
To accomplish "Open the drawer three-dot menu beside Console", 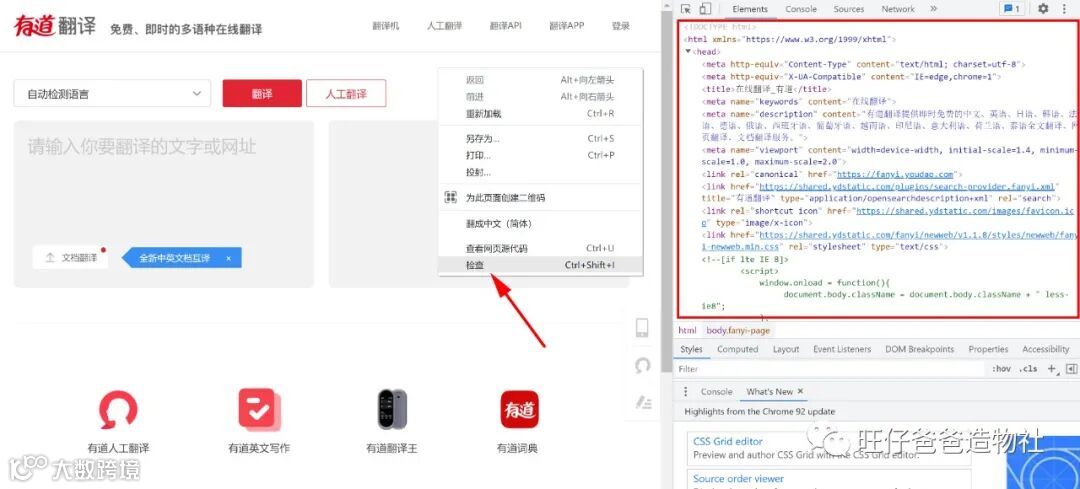I will pyautogui.click(x=685, y=391).
